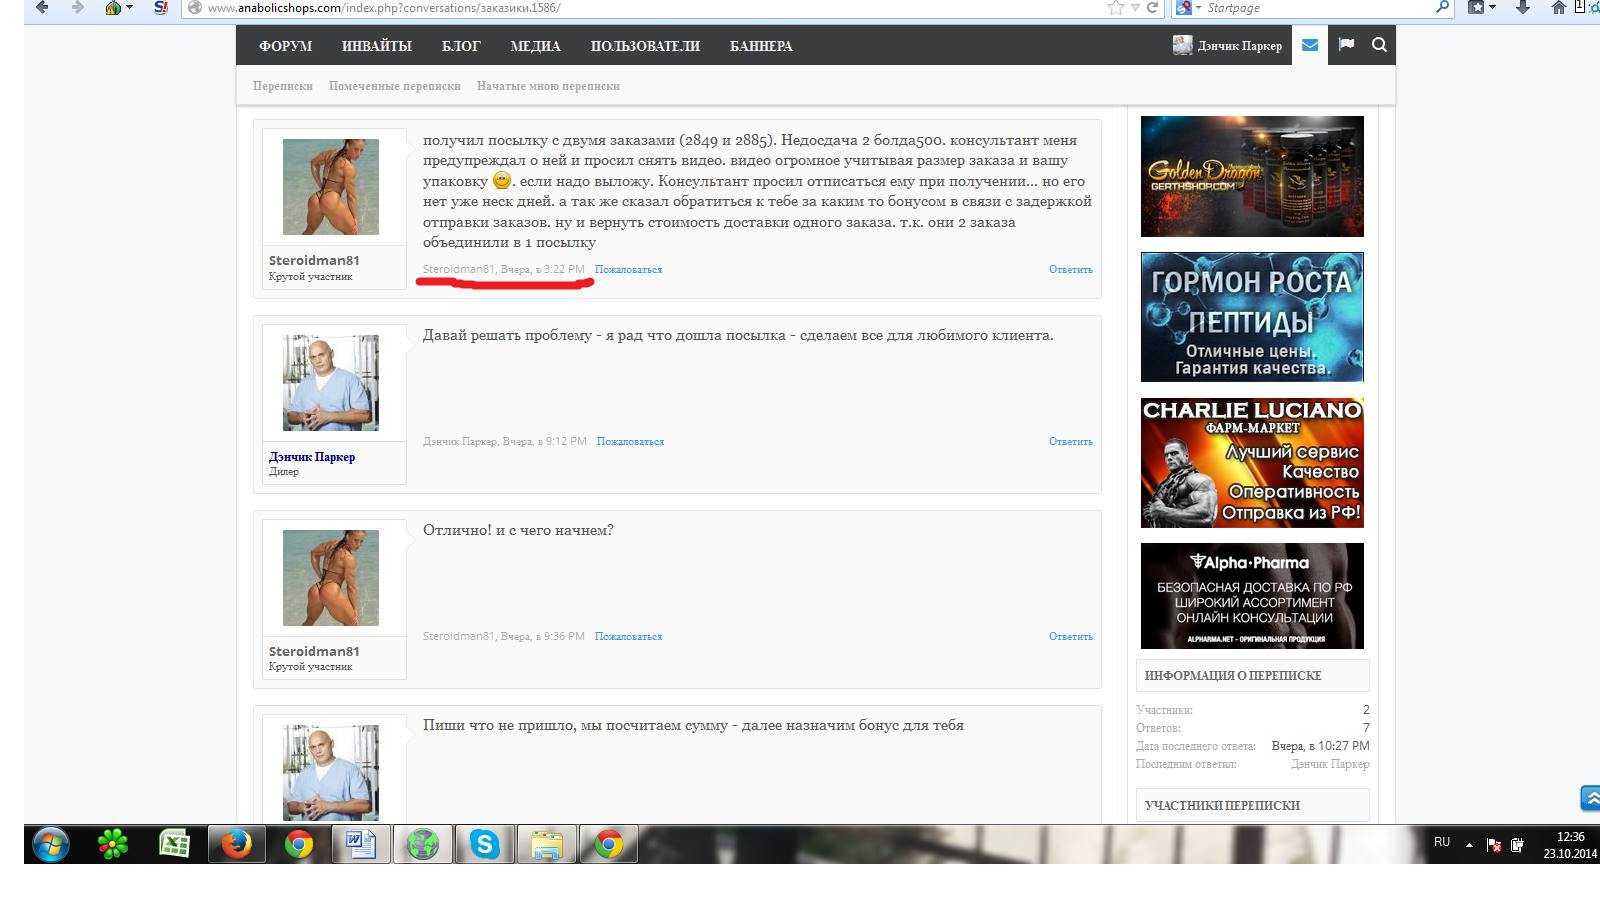Open the inbox envelope icon
Screen dimensions: 1600x900
tap(1310, 45)
